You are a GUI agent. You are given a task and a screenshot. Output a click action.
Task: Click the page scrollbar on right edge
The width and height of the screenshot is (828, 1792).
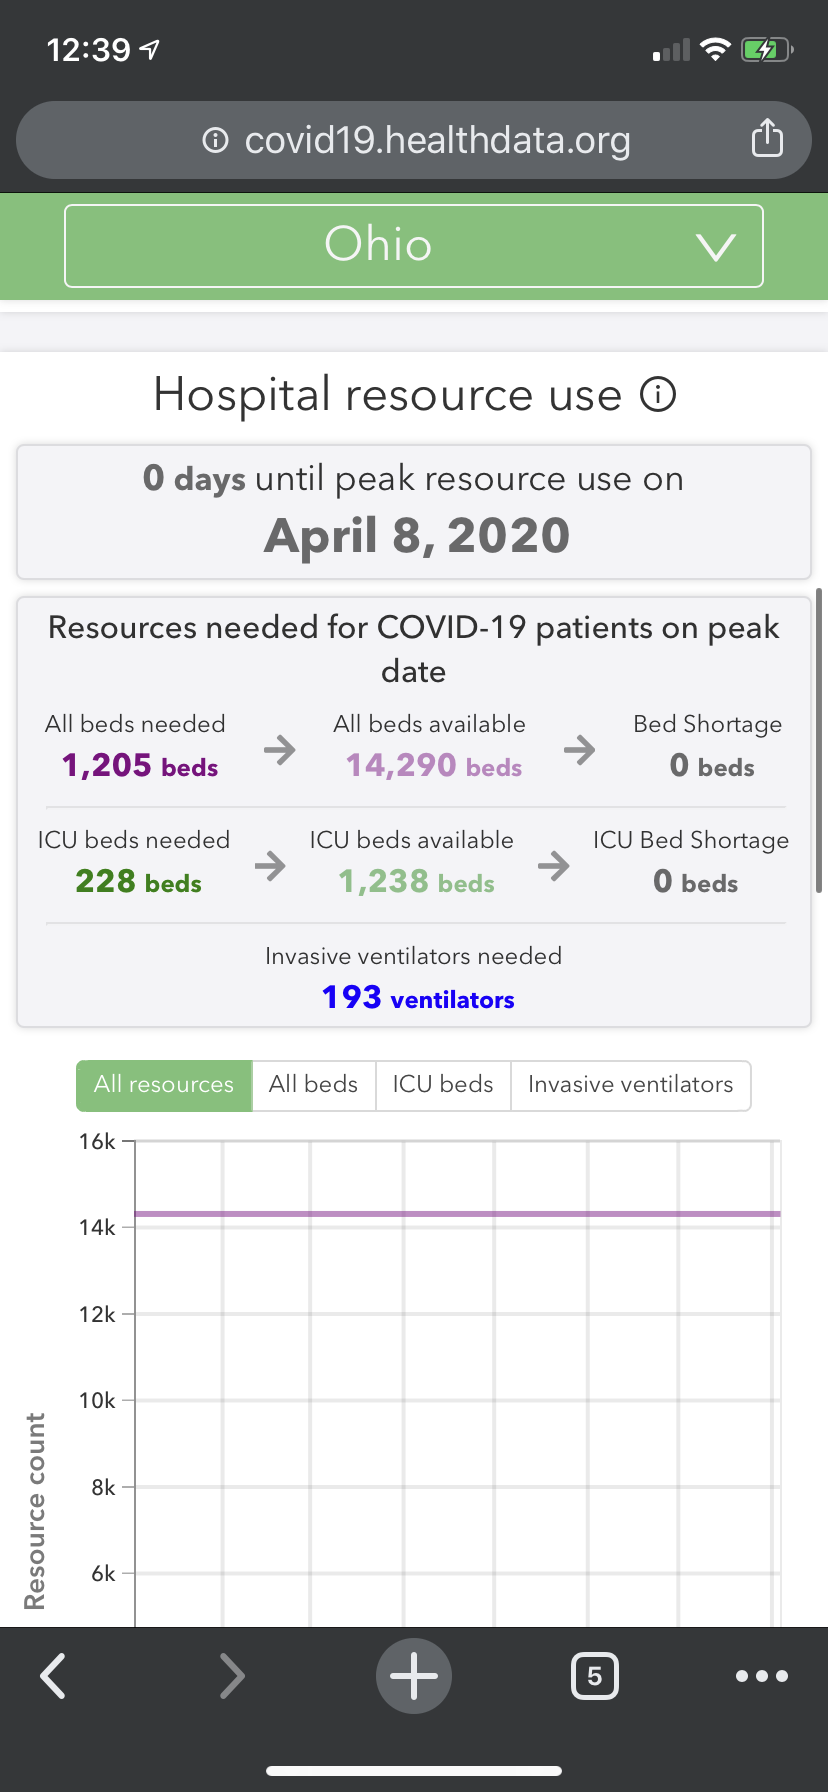[819, 740]
